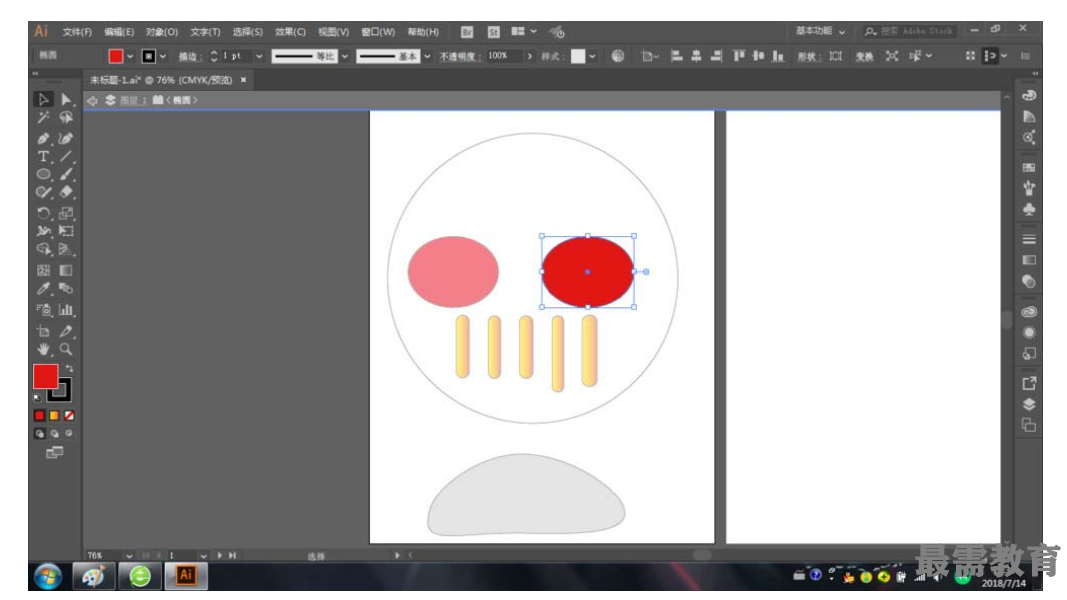Click Illustrator icon in Windows taskbar

tap(186, 576)
